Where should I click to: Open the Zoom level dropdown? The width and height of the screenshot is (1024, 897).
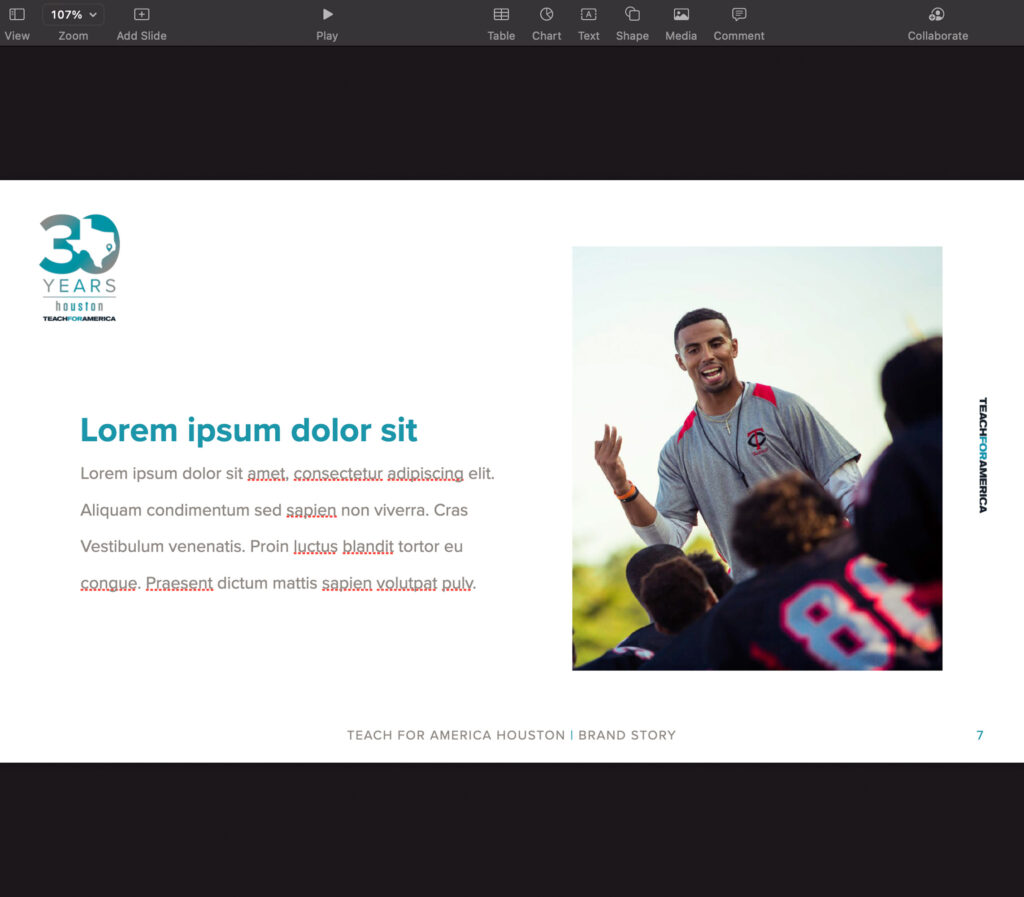tap(71, 14)
